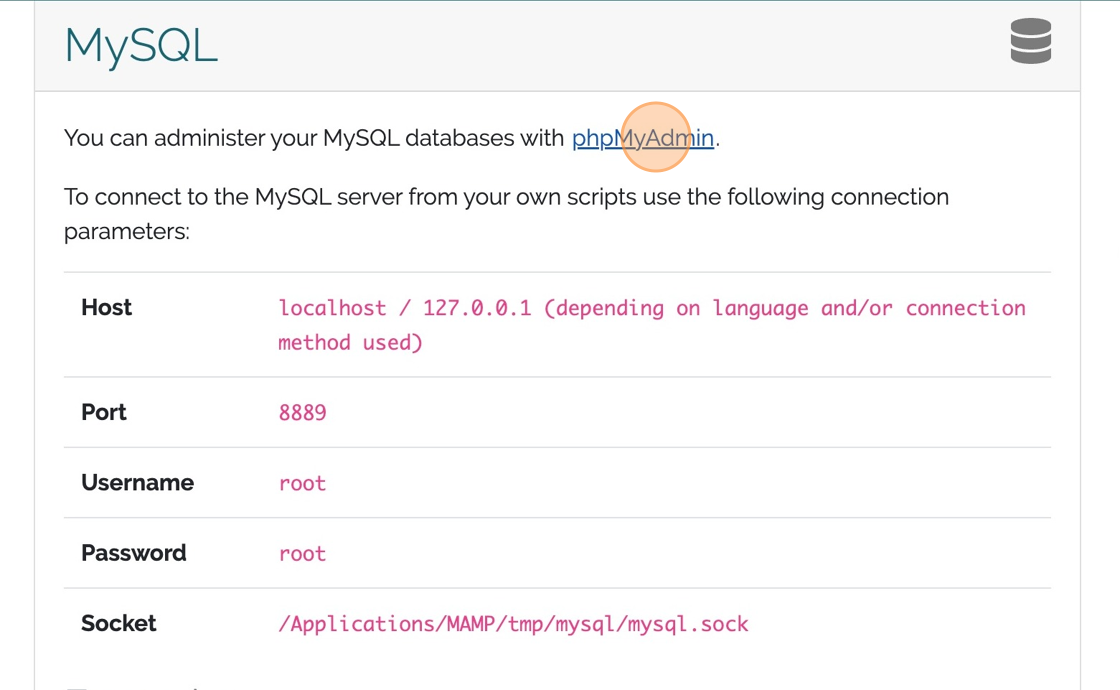Select the Password row label
Screen dimensions: 1120x690
(x=133, y=553)
